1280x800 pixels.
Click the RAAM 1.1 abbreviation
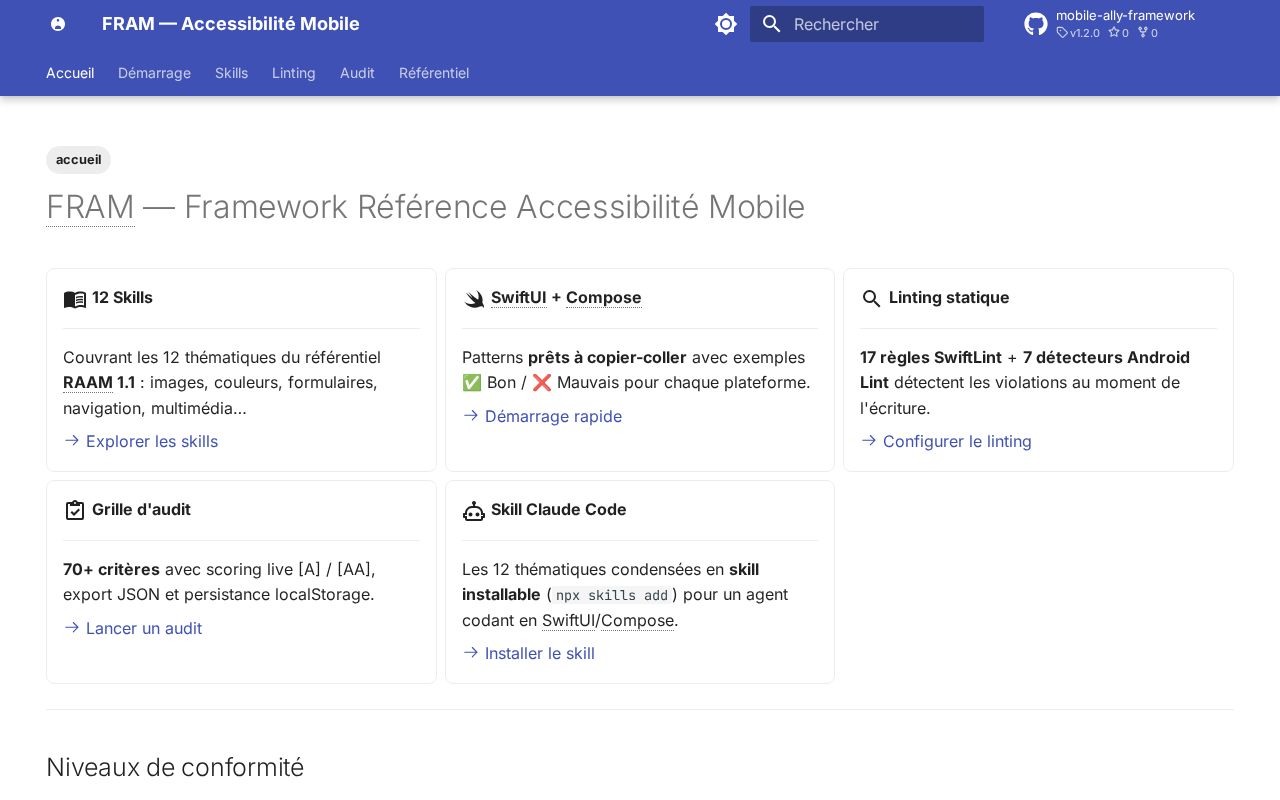[99, 382]
